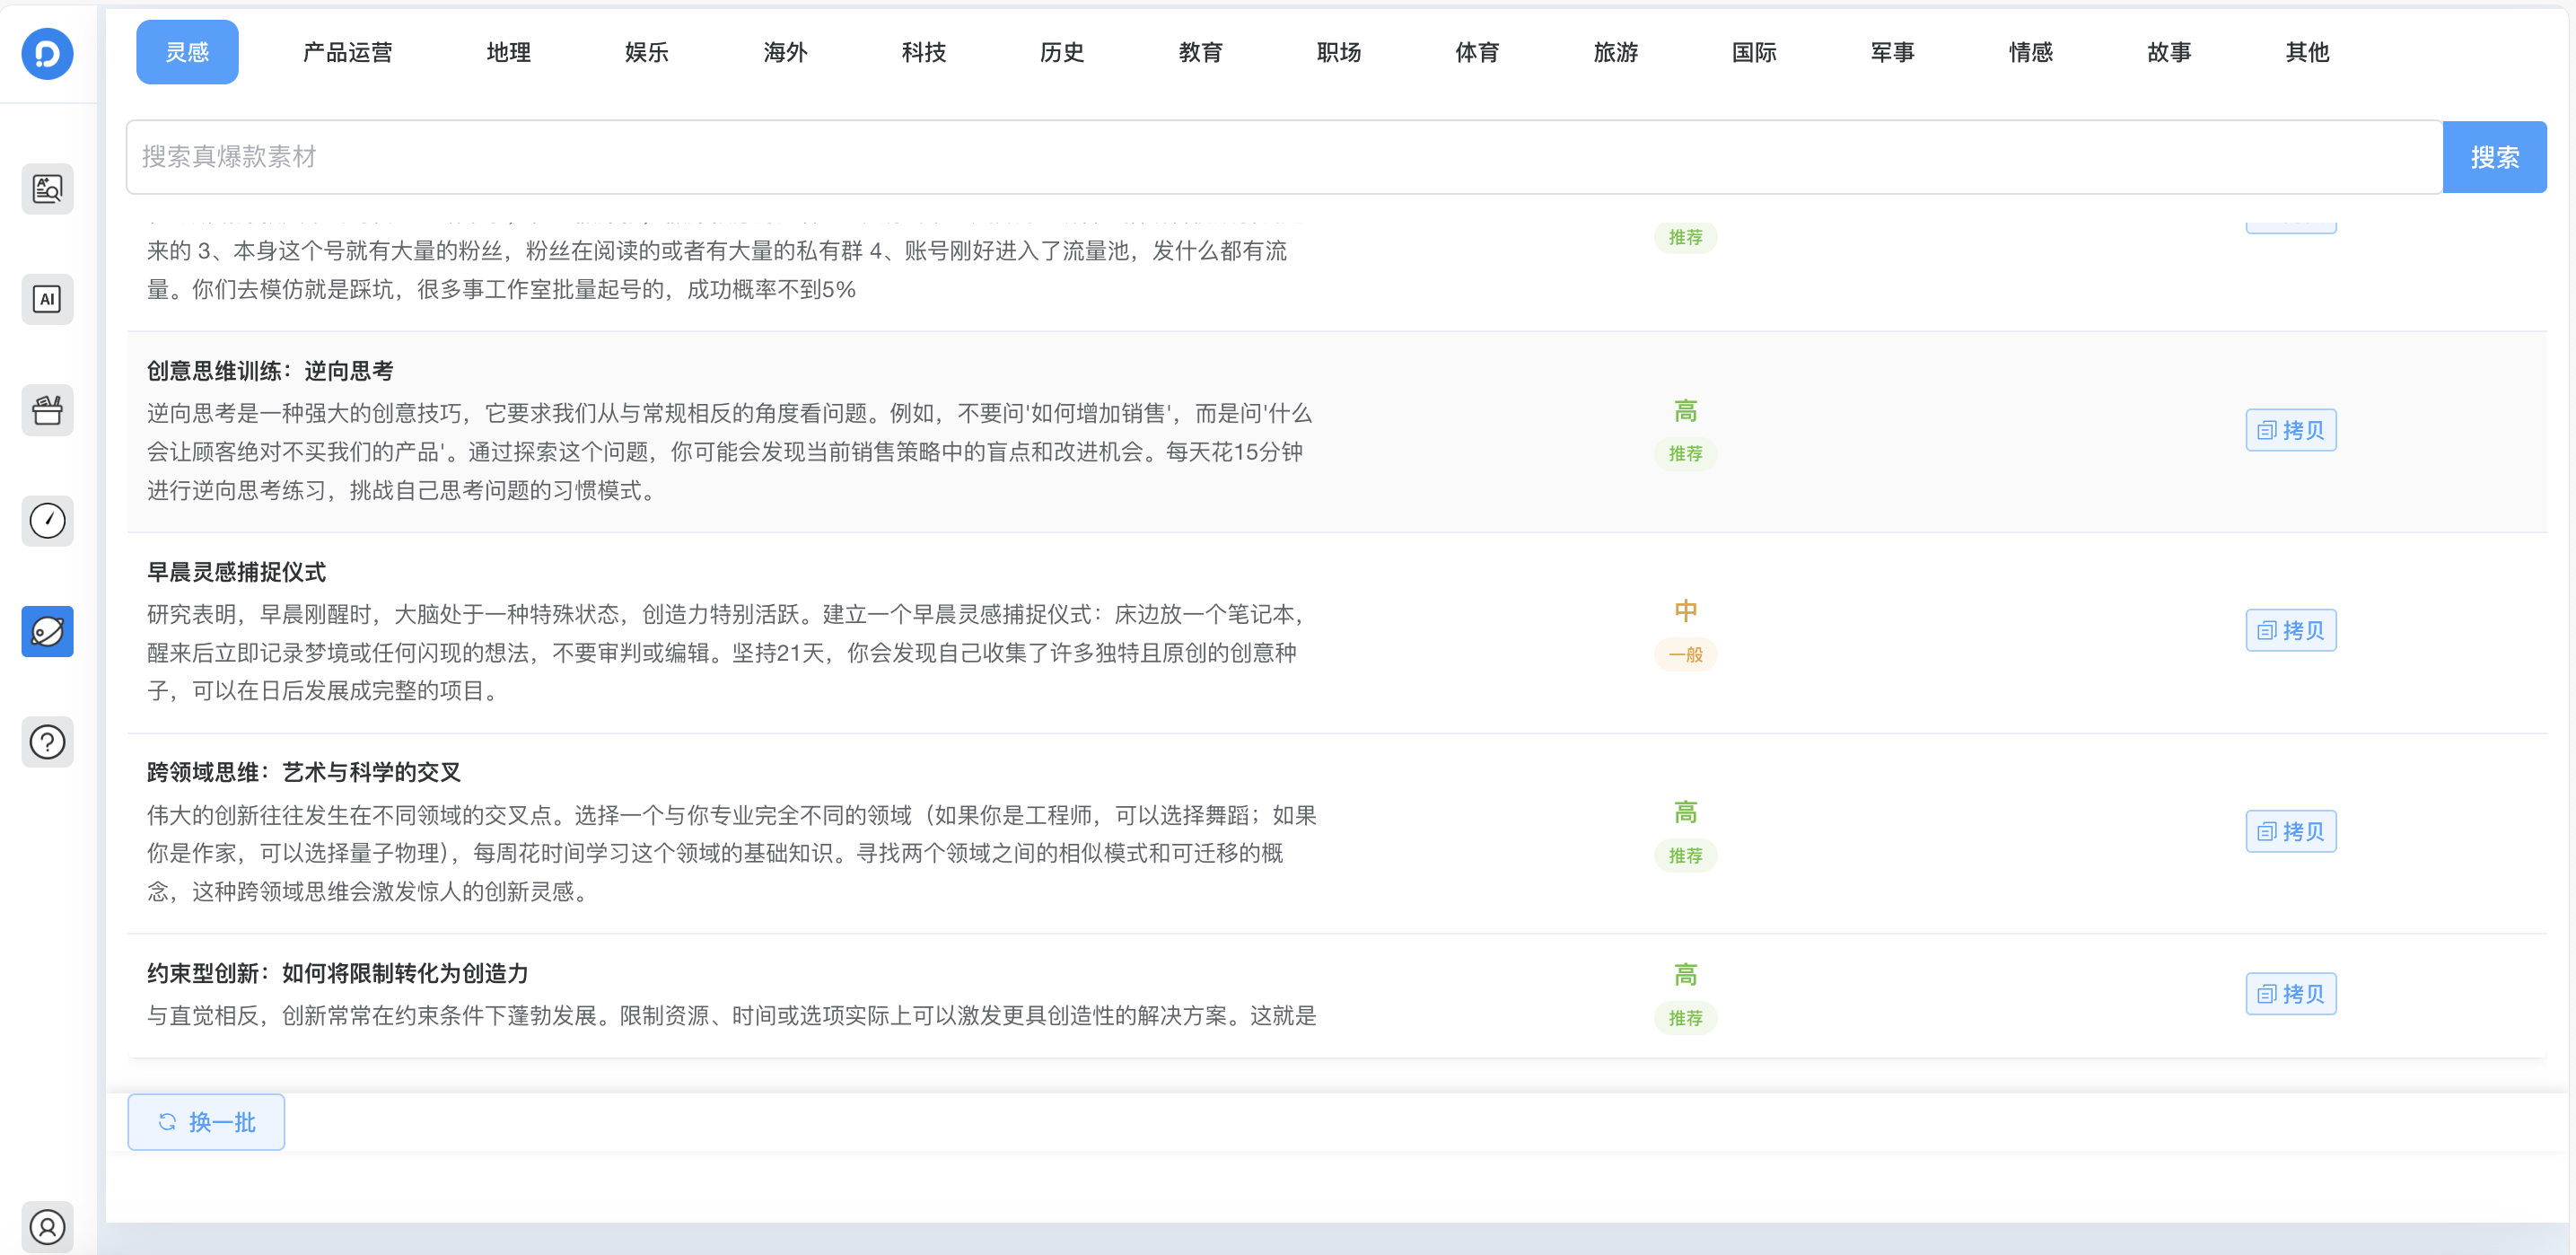Copy the 创意思维训练：逆向思考 entry with 拷贝
The height and width of the screenshot is (1255, 2576).
click(2291, 430)
